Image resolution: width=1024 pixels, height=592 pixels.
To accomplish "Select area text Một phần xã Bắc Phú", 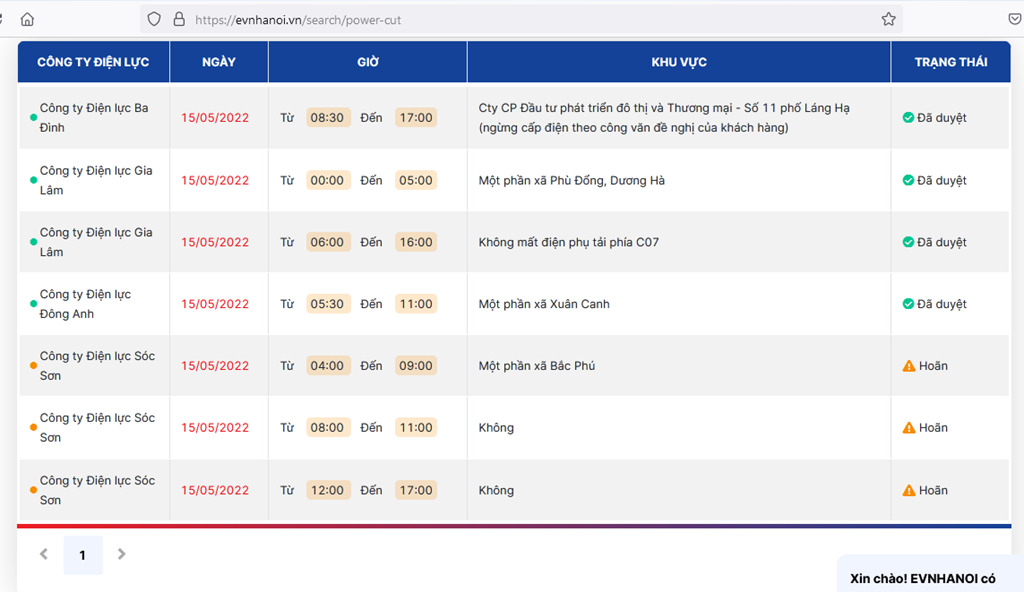I will coord(537,366).
